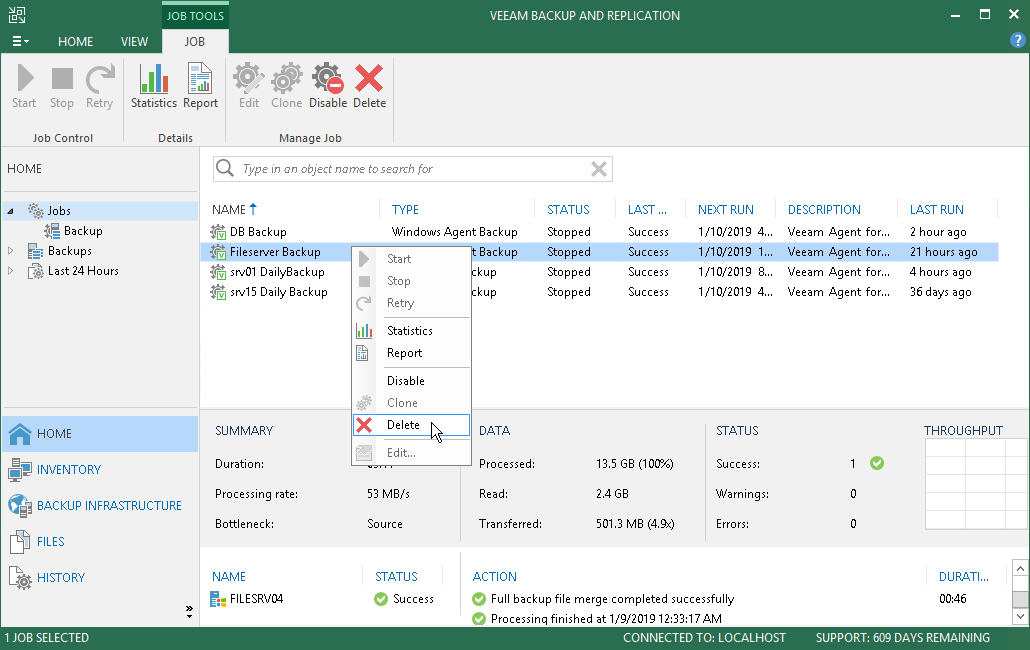The image size is (1030, 650).
Task: Expand the Last 24 Hours node
Action: pyautogui.click(x=11, y=271)
